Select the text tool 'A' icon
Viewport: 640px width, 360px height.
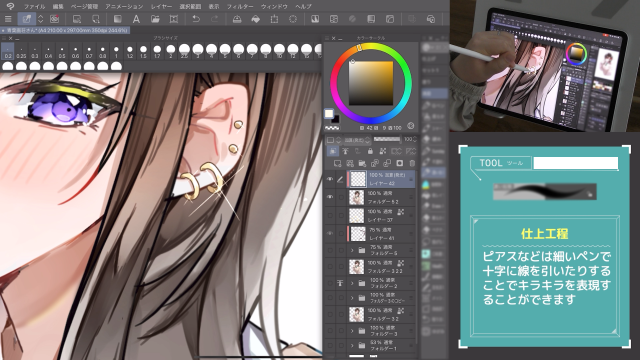(x=136, y=19)
